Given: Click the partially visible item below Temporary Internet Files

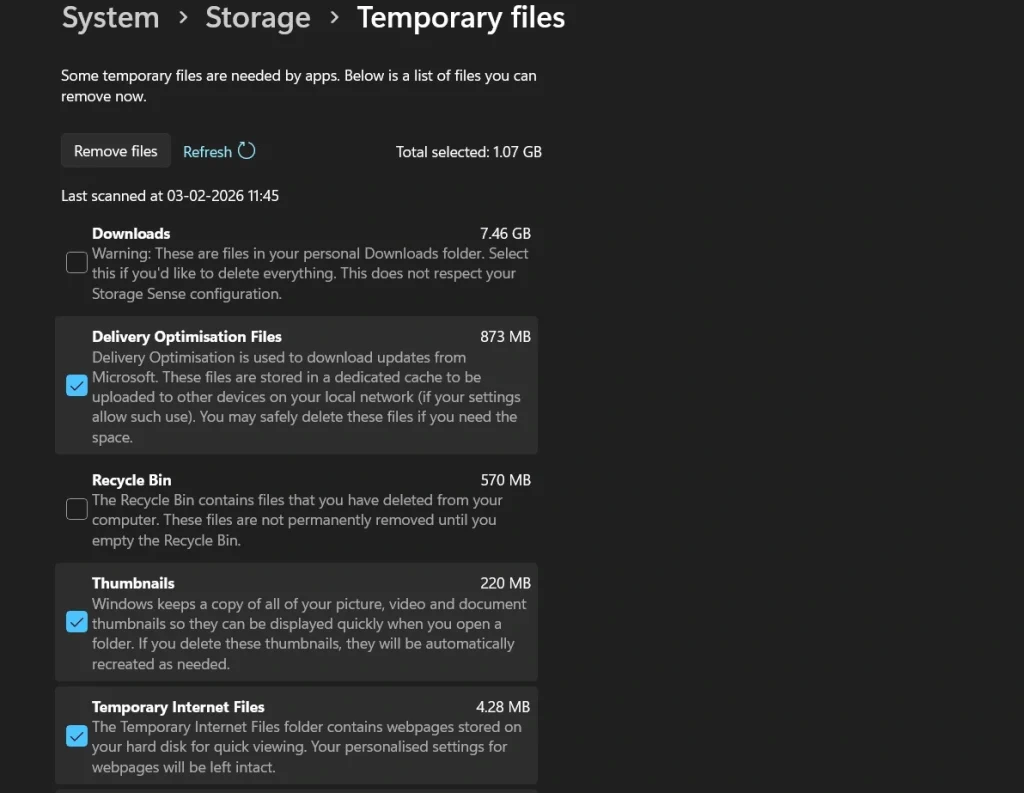Looking at the screenshot, I should tap(296, 789).
